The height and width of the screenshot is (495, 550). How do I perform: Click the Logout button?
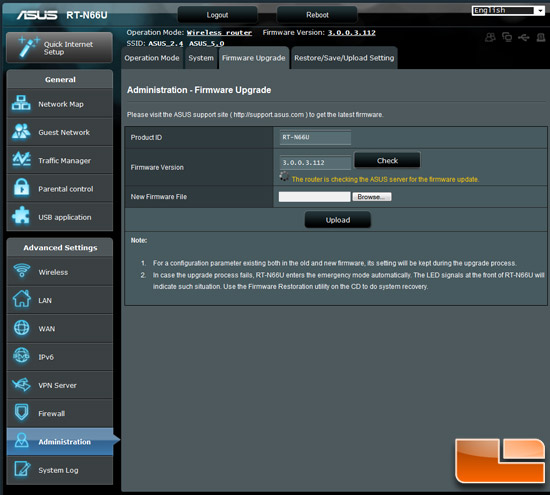pyautogui.click(x=217, y=15)
